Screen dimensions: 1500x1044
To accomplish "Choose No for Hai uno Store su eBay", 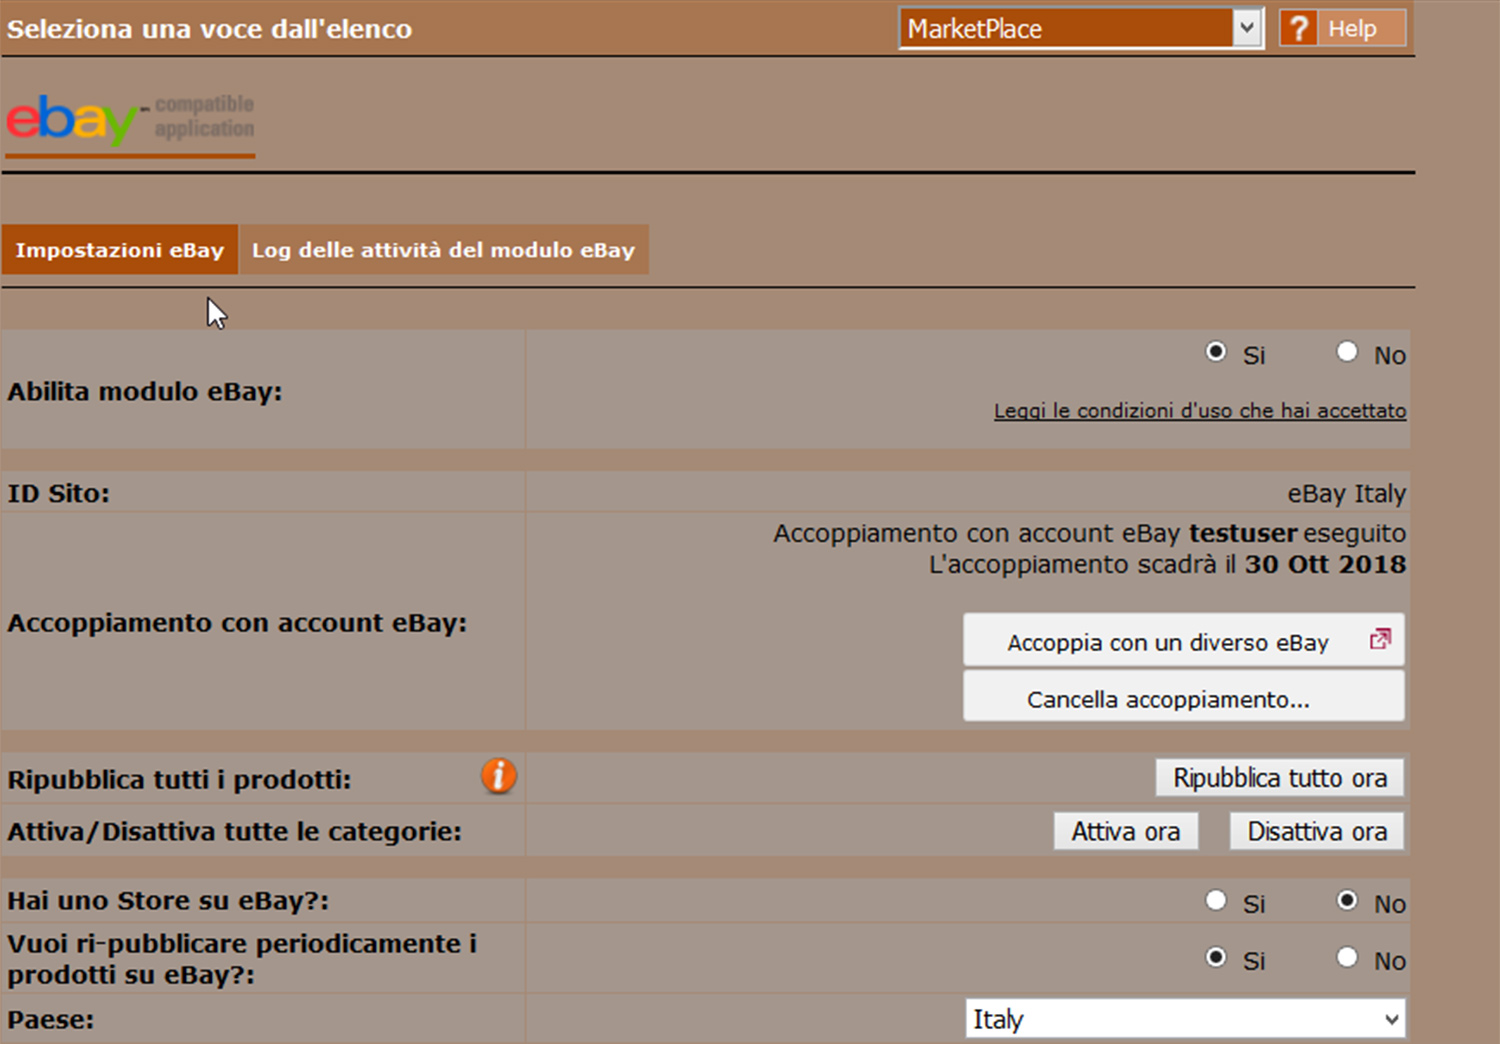I will [x=1347, y=901].
